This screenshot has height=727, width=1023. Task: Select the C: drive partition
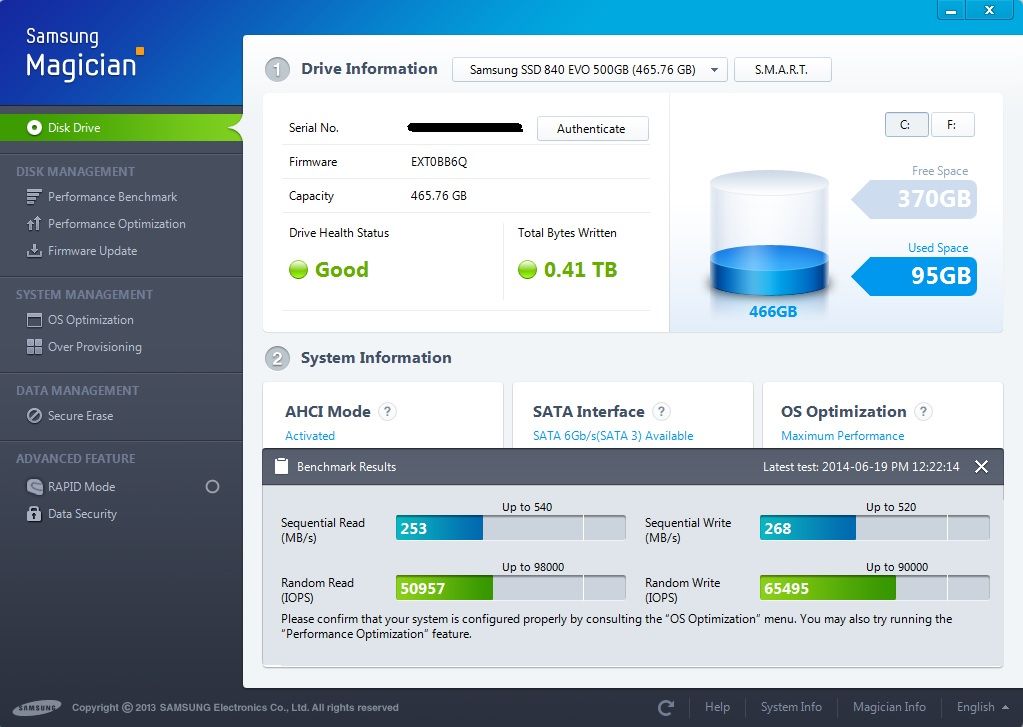click(x=906, y=125)
